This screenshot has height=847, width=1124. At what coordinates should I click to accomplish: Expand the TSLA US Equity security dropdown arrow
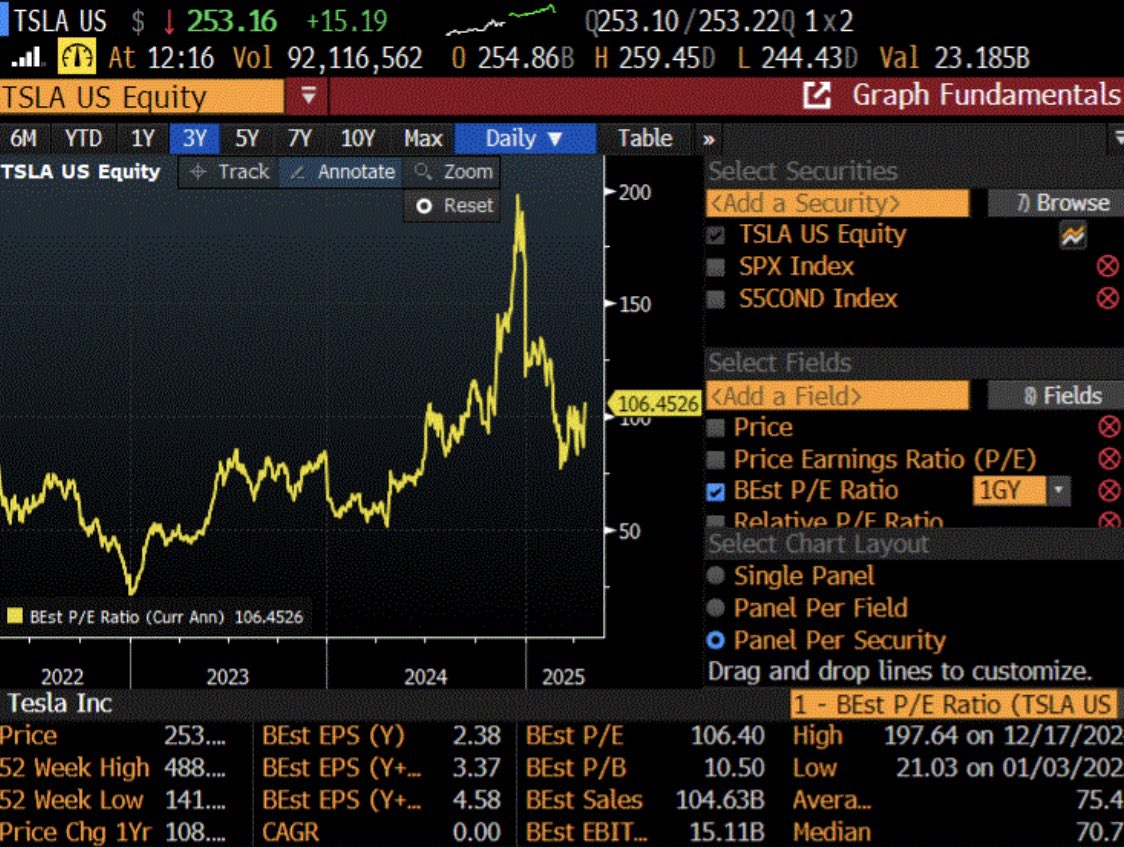click(x=308, y=96)
